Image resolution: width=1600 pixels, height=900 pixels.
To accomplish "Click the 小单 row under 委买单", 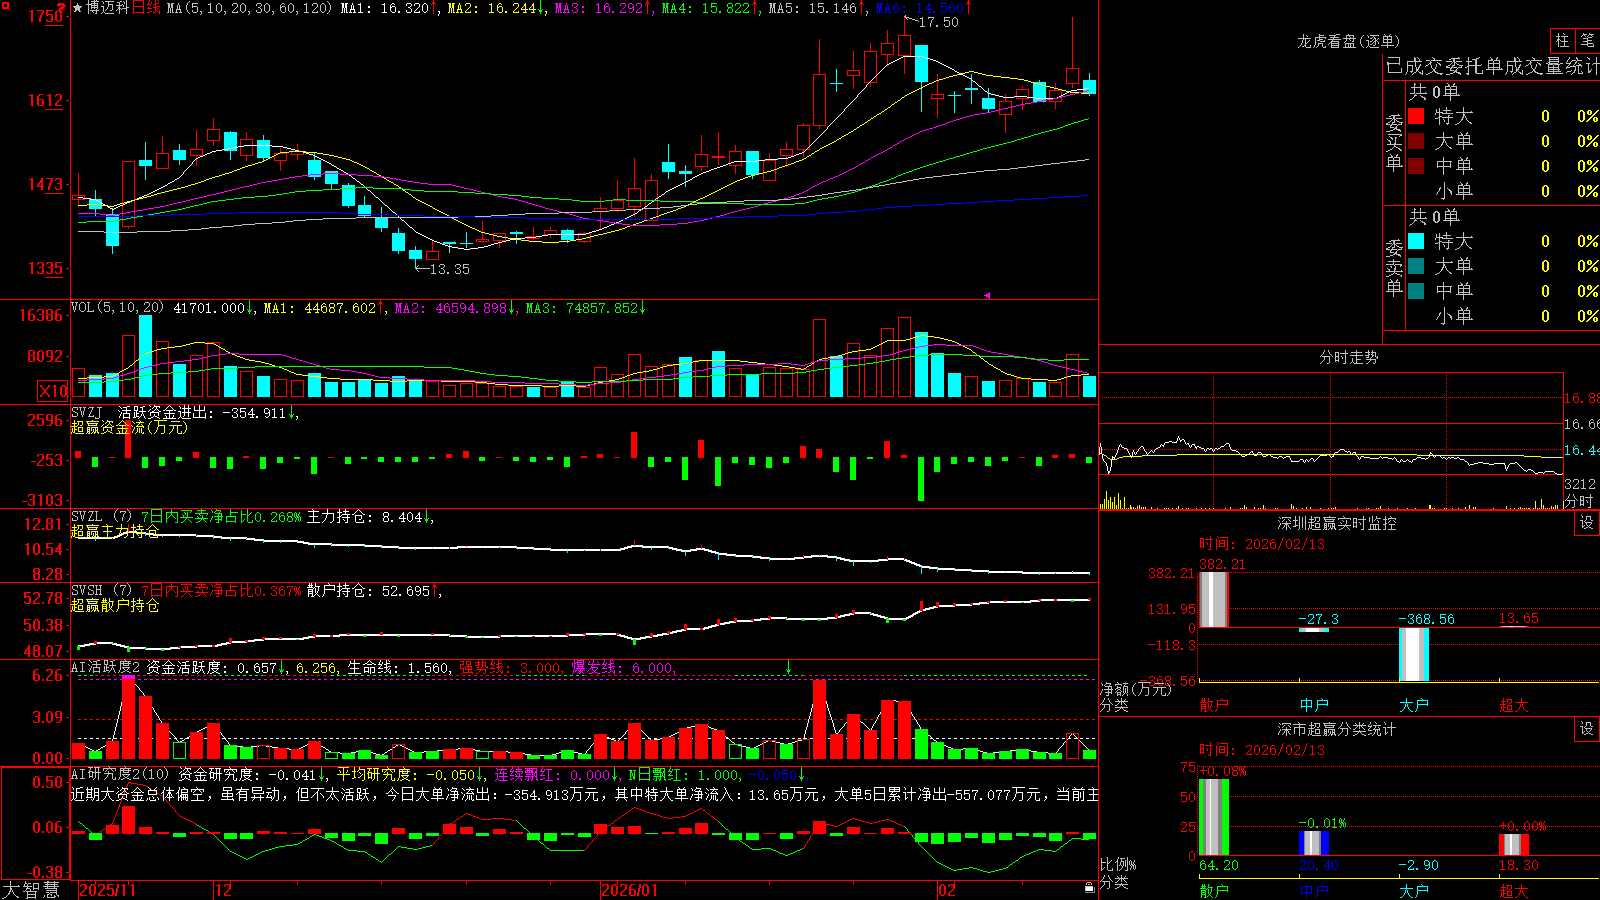I will coord(1503,191).
